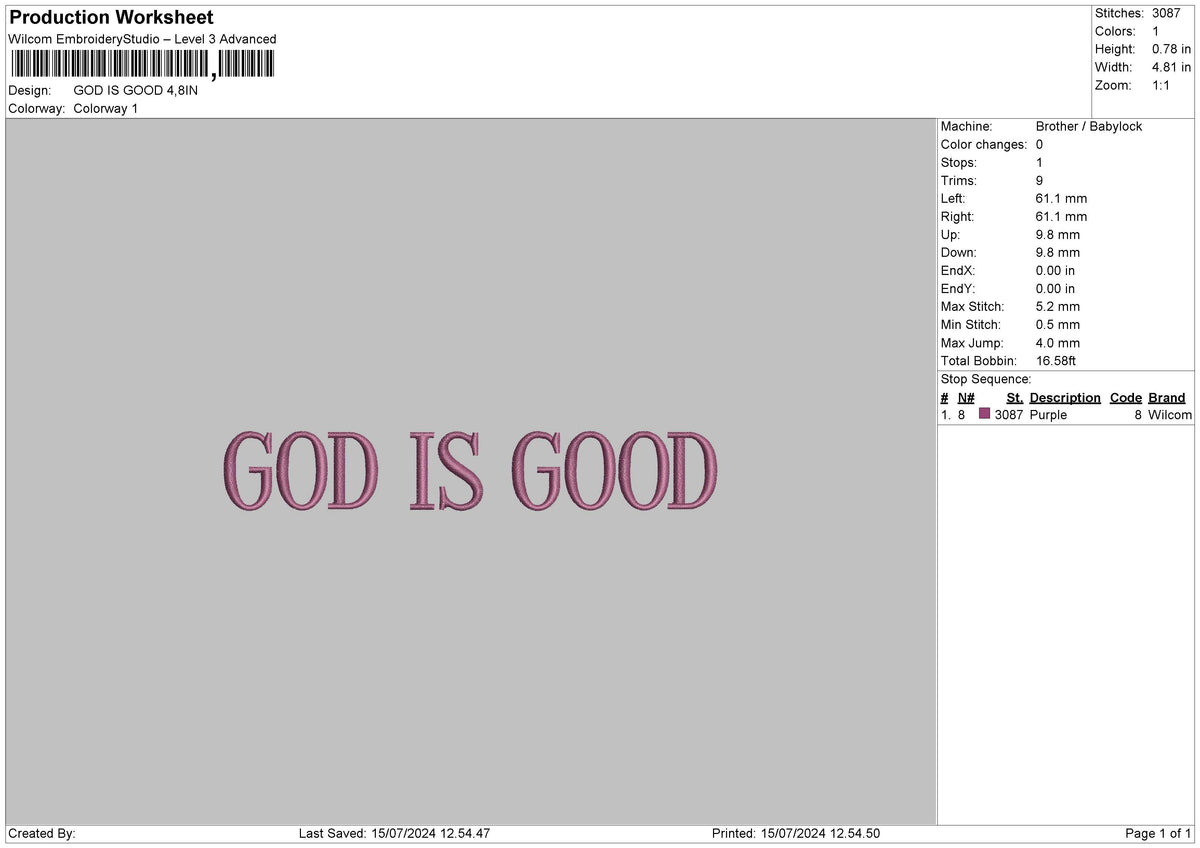
Task: Select the purple color swatch in Stop Sequence
Action: coord(984,414)
